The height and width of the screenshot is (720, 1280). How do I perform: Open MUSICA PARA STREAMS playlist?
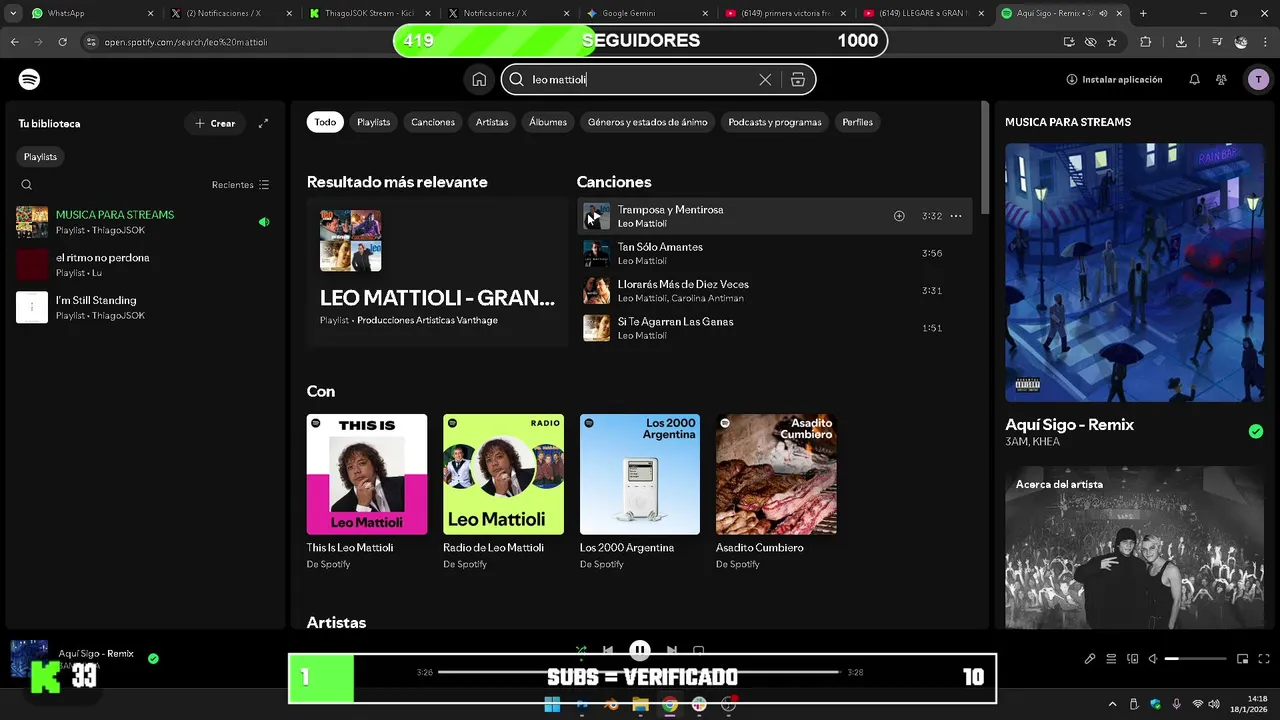pos(144,222)
